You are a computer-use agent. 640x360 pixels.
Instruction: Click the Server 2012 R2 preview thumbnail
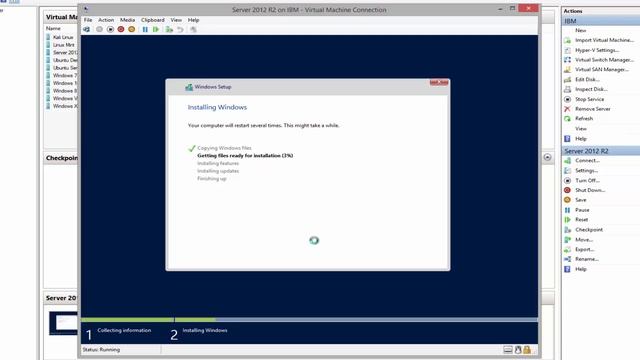click(x=63, y=323)
